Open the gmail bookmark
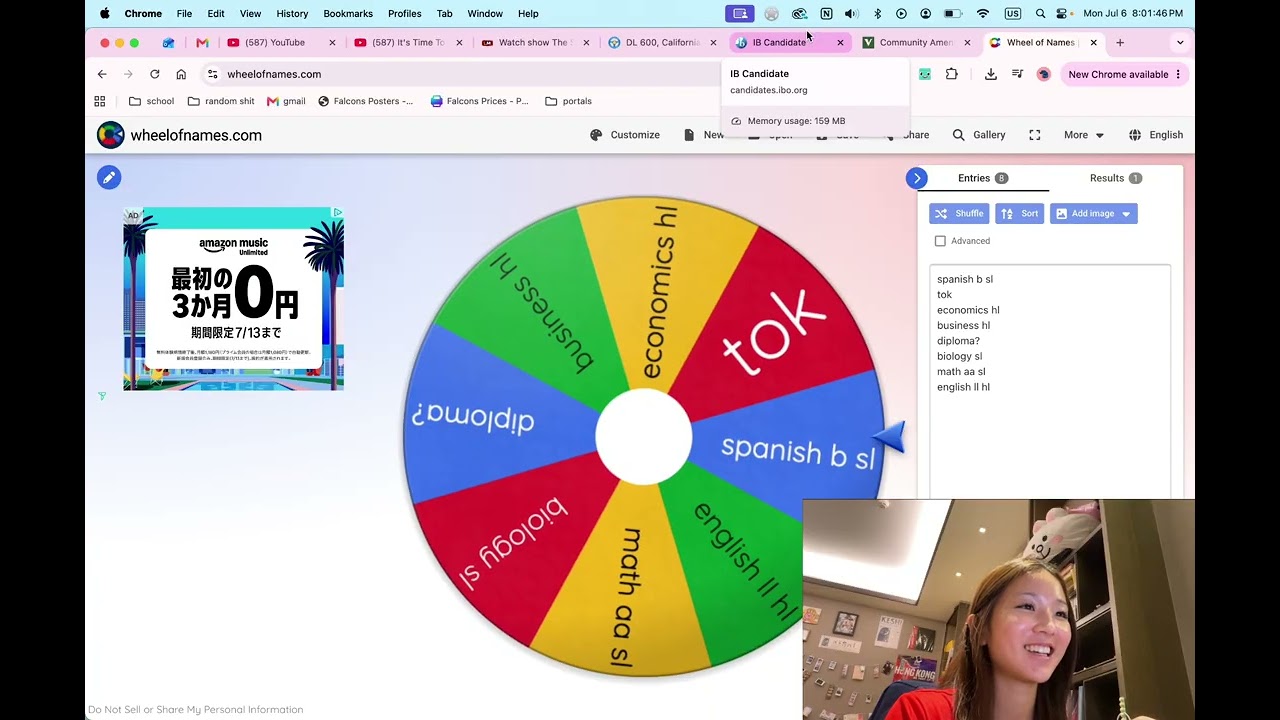 pos(286,101)
